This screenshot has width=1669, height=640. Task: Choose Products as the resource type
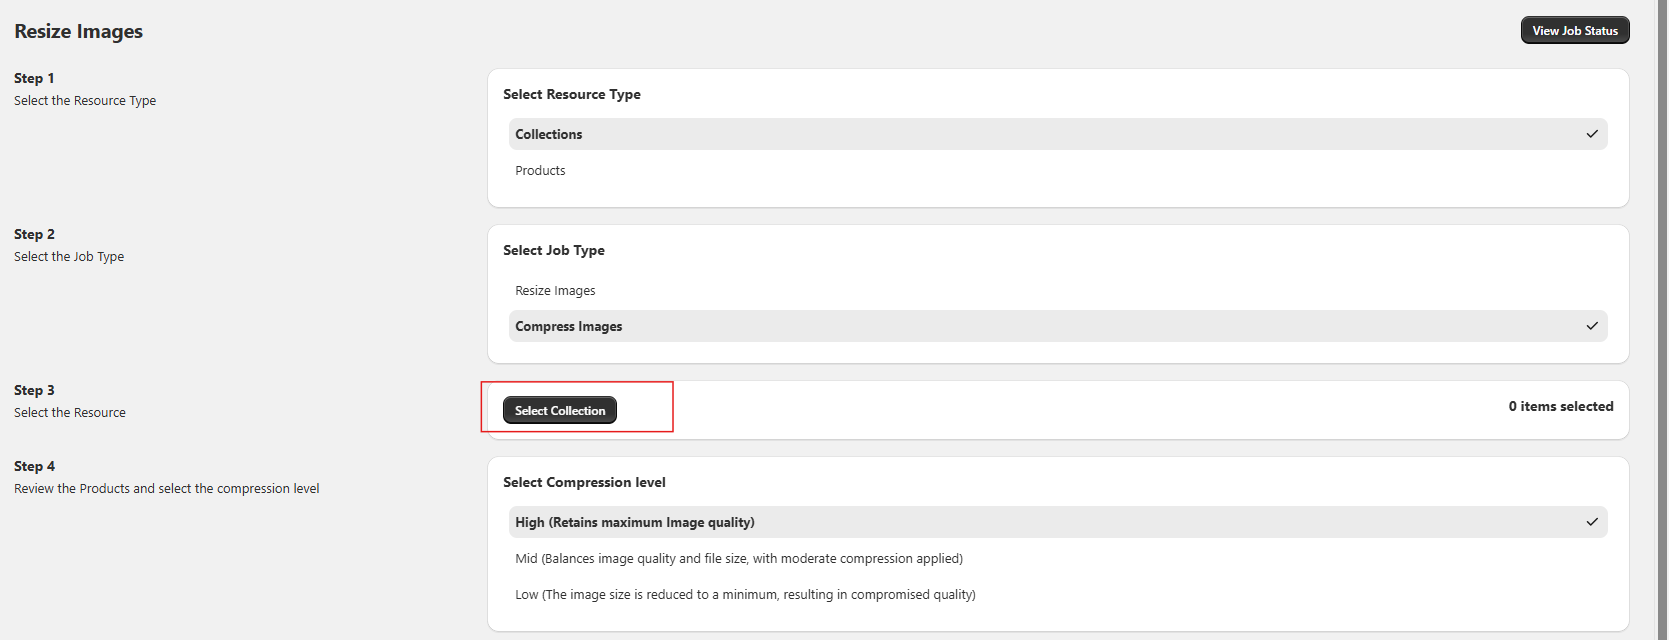pyautogui.click(x=1058, y=171)
